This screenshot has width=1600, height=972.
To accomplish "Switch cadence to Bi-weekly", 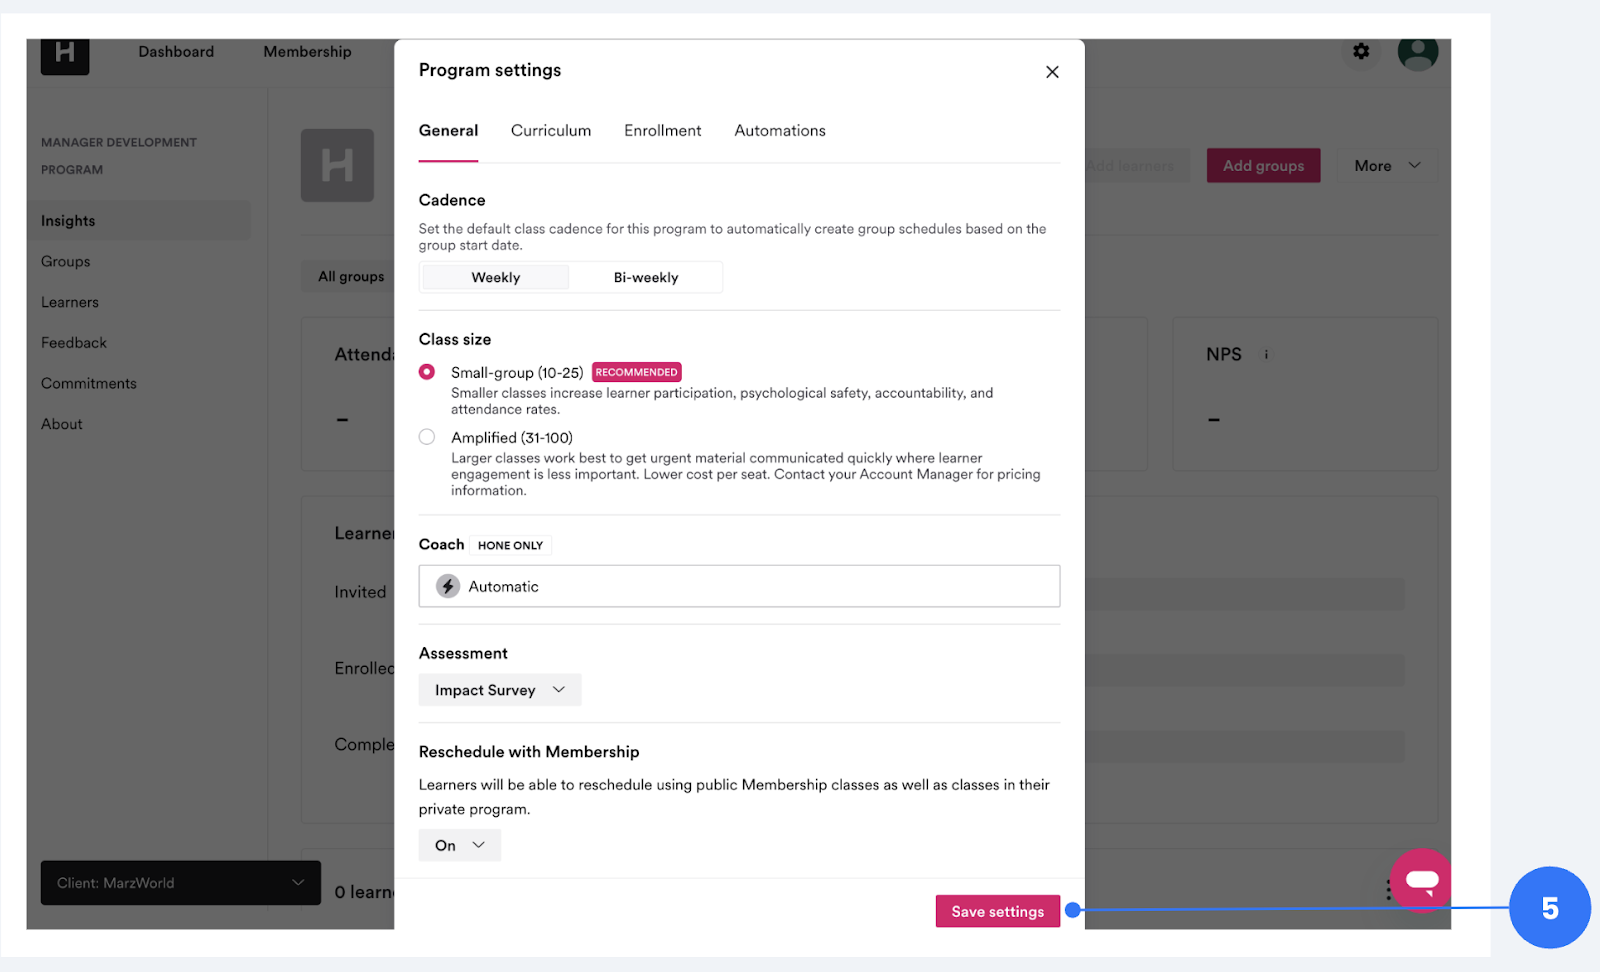I will click(645, 277).
